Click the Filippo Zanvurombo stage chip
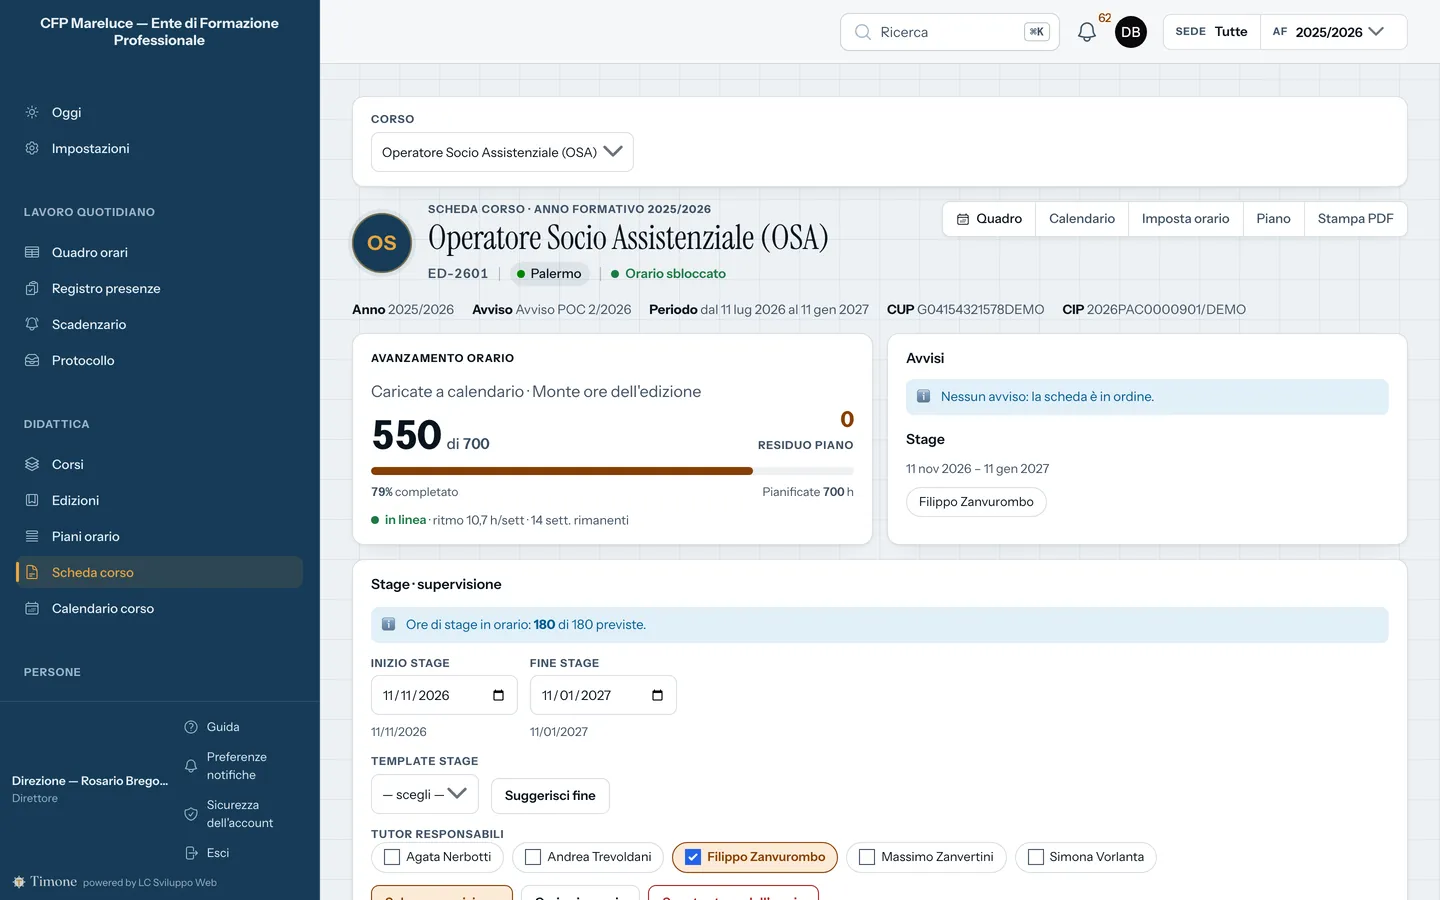This screenshot has height=900, width=1440. pyautogui.click(x=976, y=502)
